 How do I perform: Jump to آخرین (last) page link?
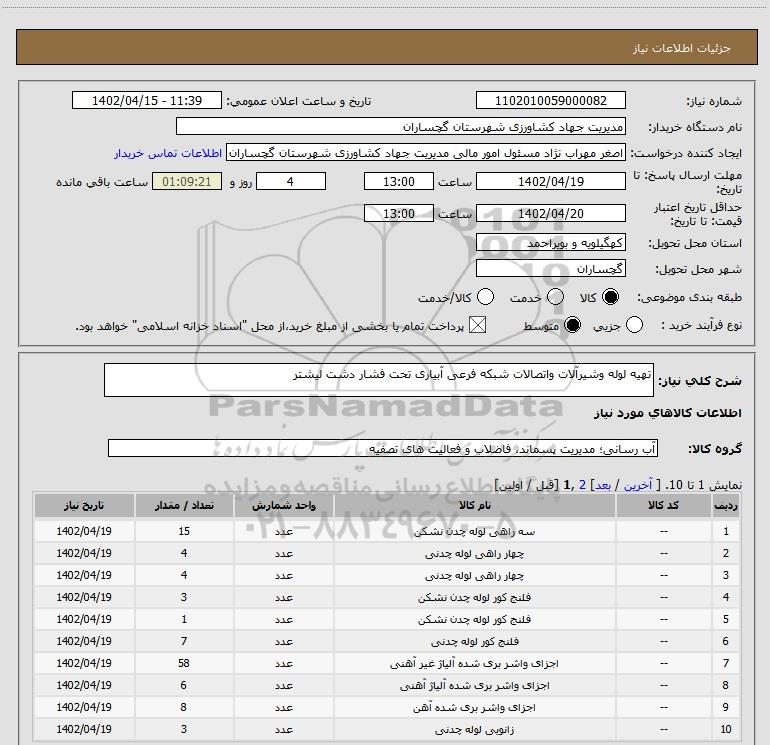[x=635, y=483]
